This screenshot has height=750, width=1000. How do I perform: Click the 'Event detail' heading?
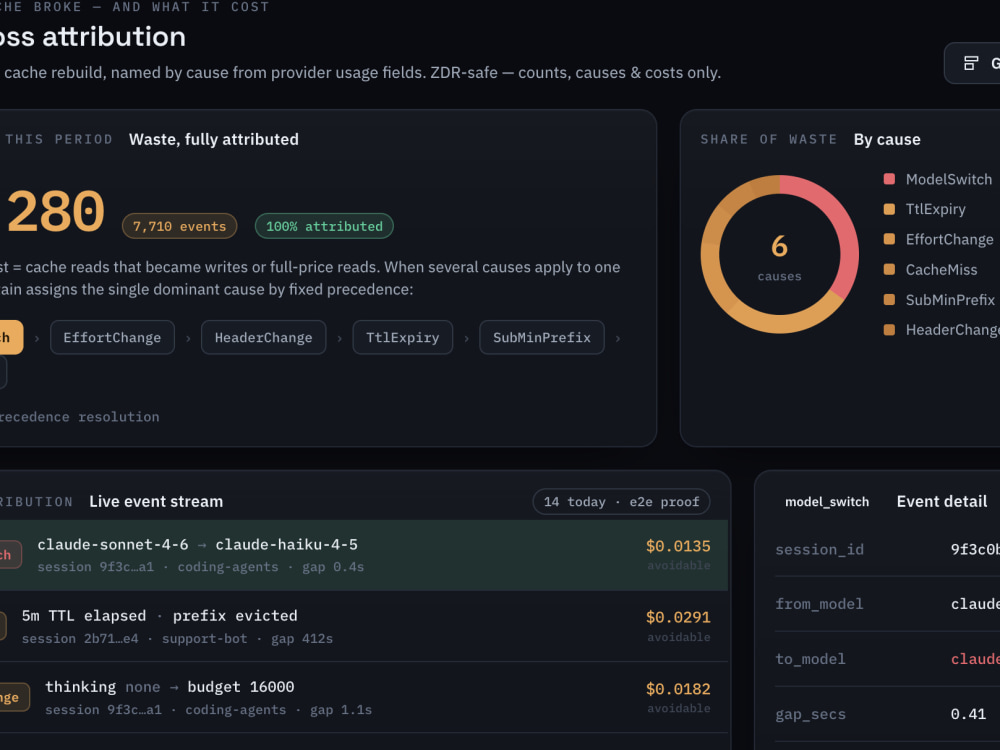942,502
